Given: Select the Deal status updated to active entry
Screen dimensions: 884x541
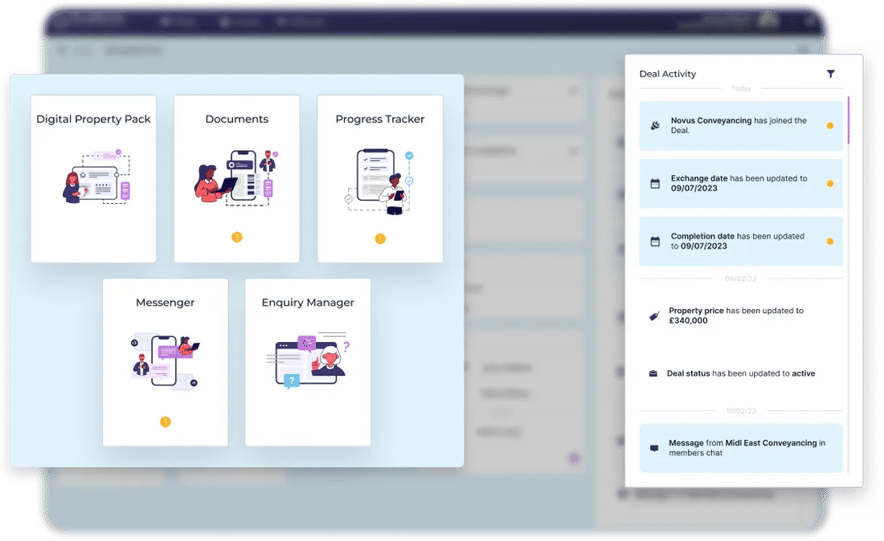Looking at the screenshot, I should point(741,374).
